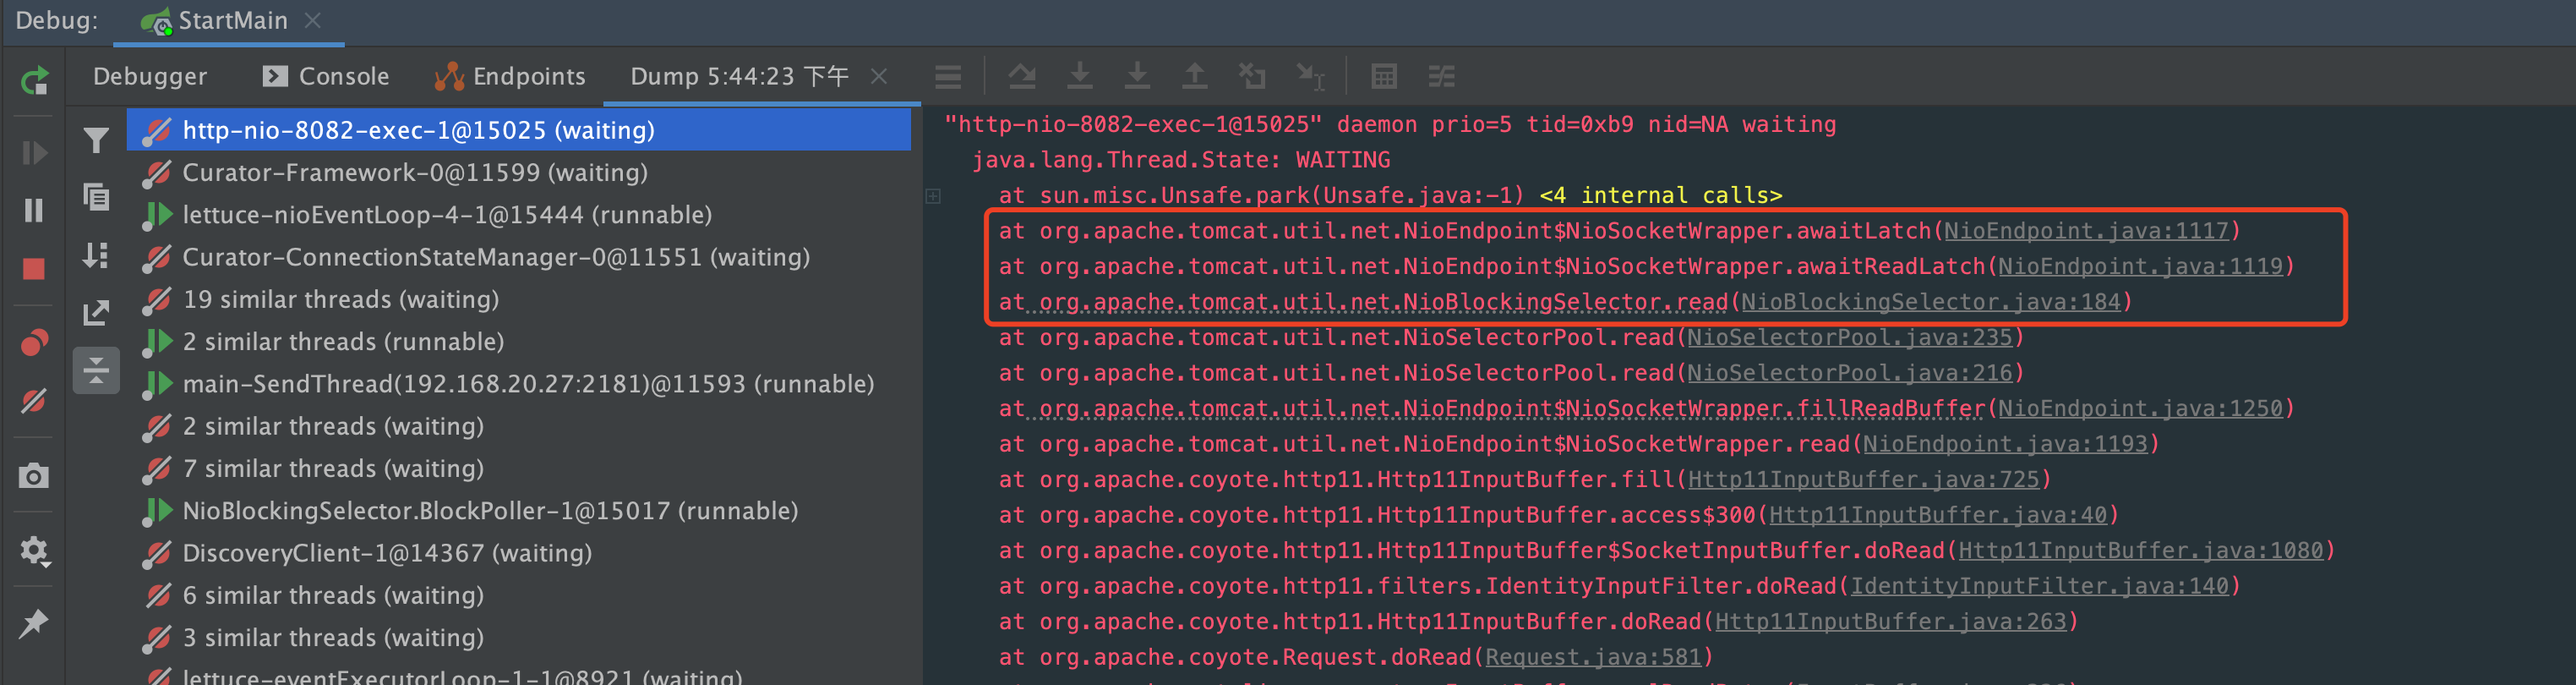Click the Resume Program icon
Image resolution: width=2576 pixels, height=685 pixels.
tap(34, 153)
